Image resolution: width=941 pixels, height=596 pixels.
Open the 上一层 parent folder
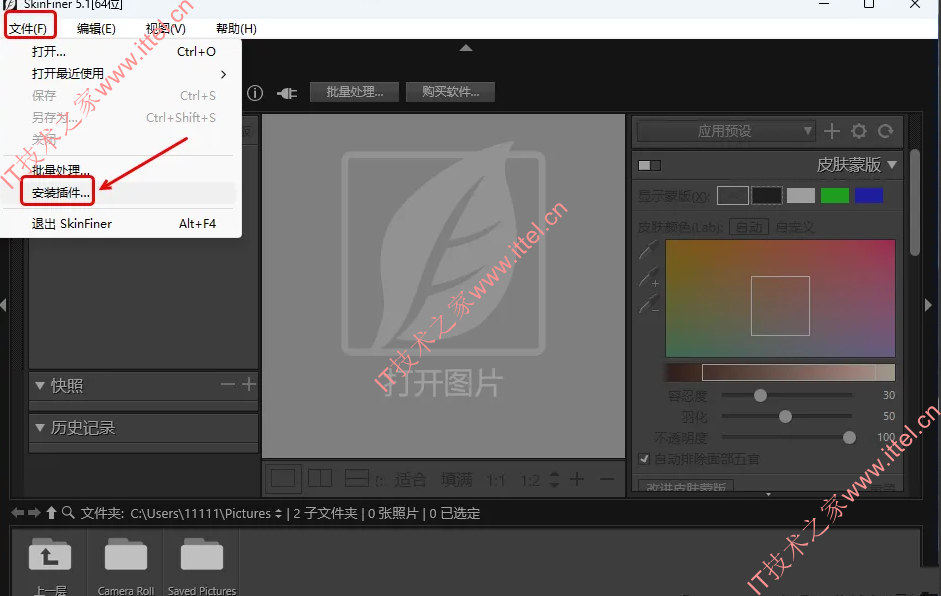(50, 565)
